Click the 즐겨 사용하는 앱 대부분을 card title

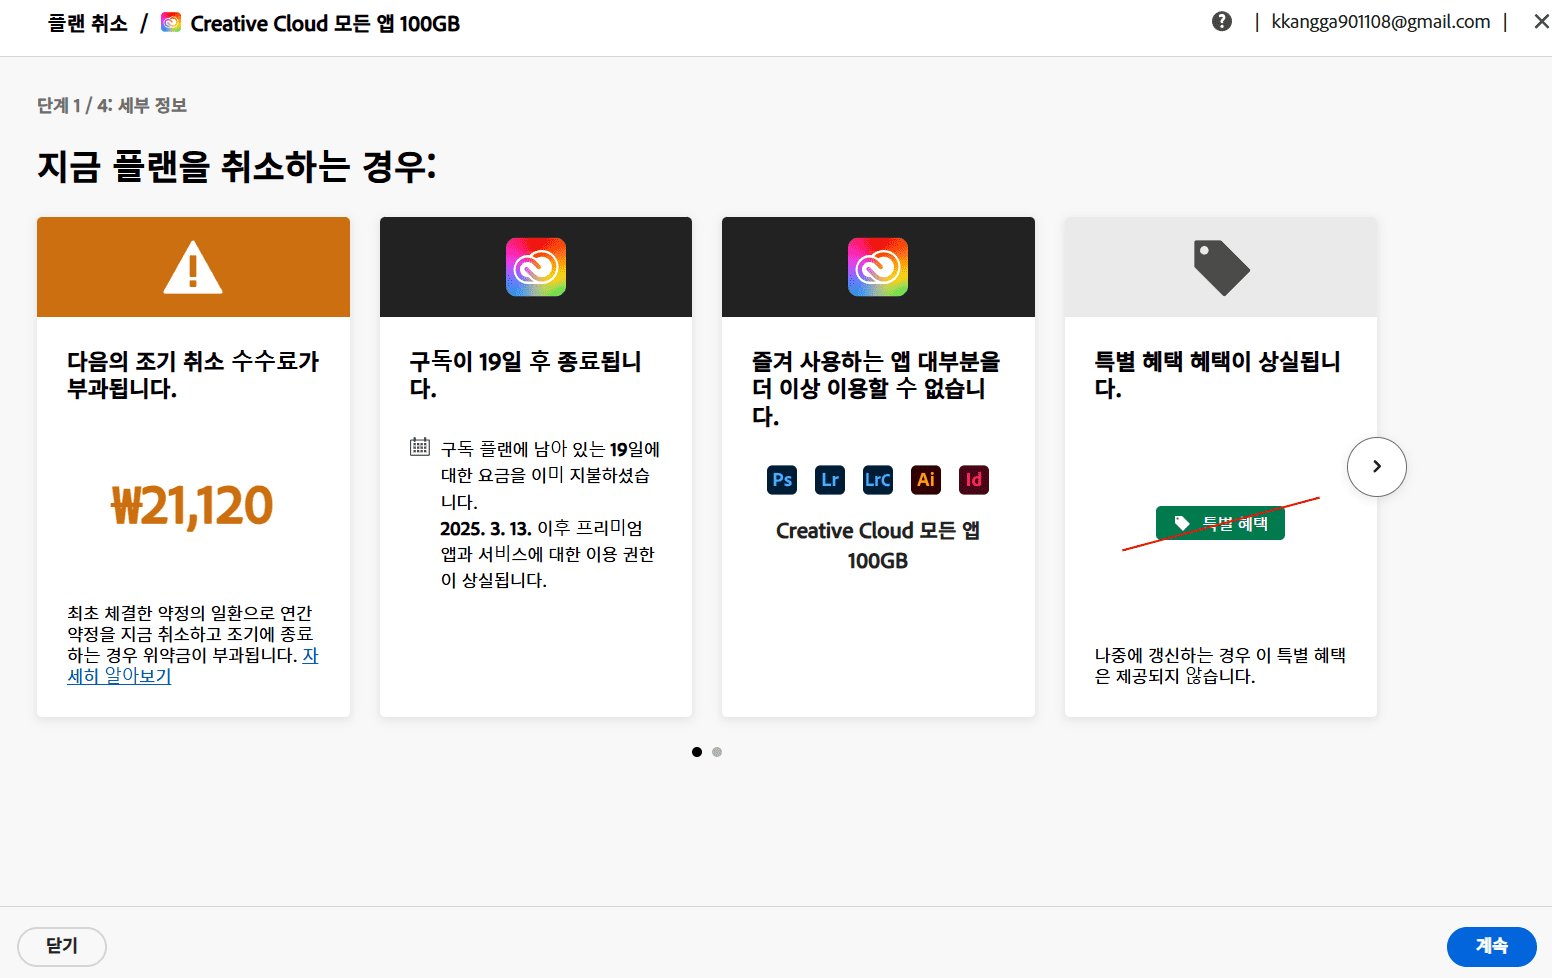tap(876, 388)
